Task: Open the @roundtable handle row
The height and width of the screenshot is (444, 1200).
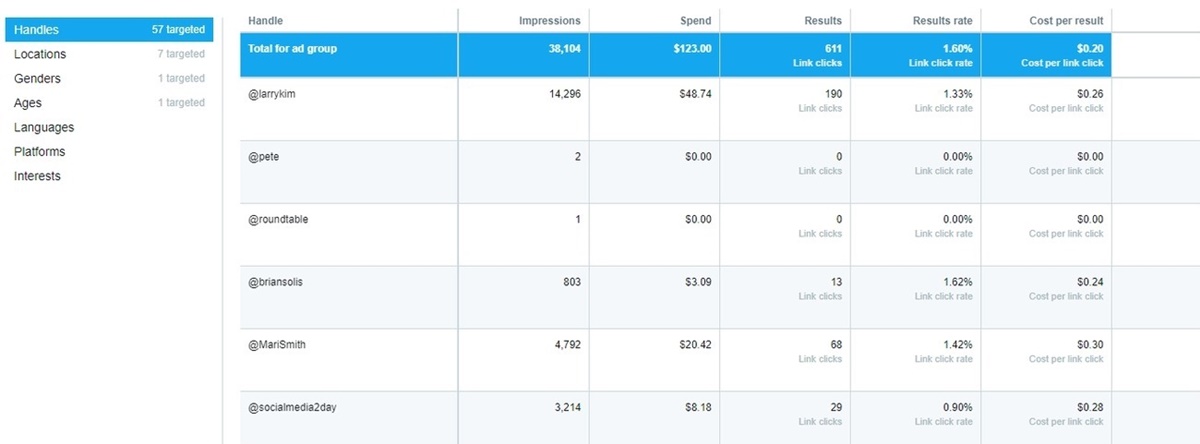Action: coord(278,220)
